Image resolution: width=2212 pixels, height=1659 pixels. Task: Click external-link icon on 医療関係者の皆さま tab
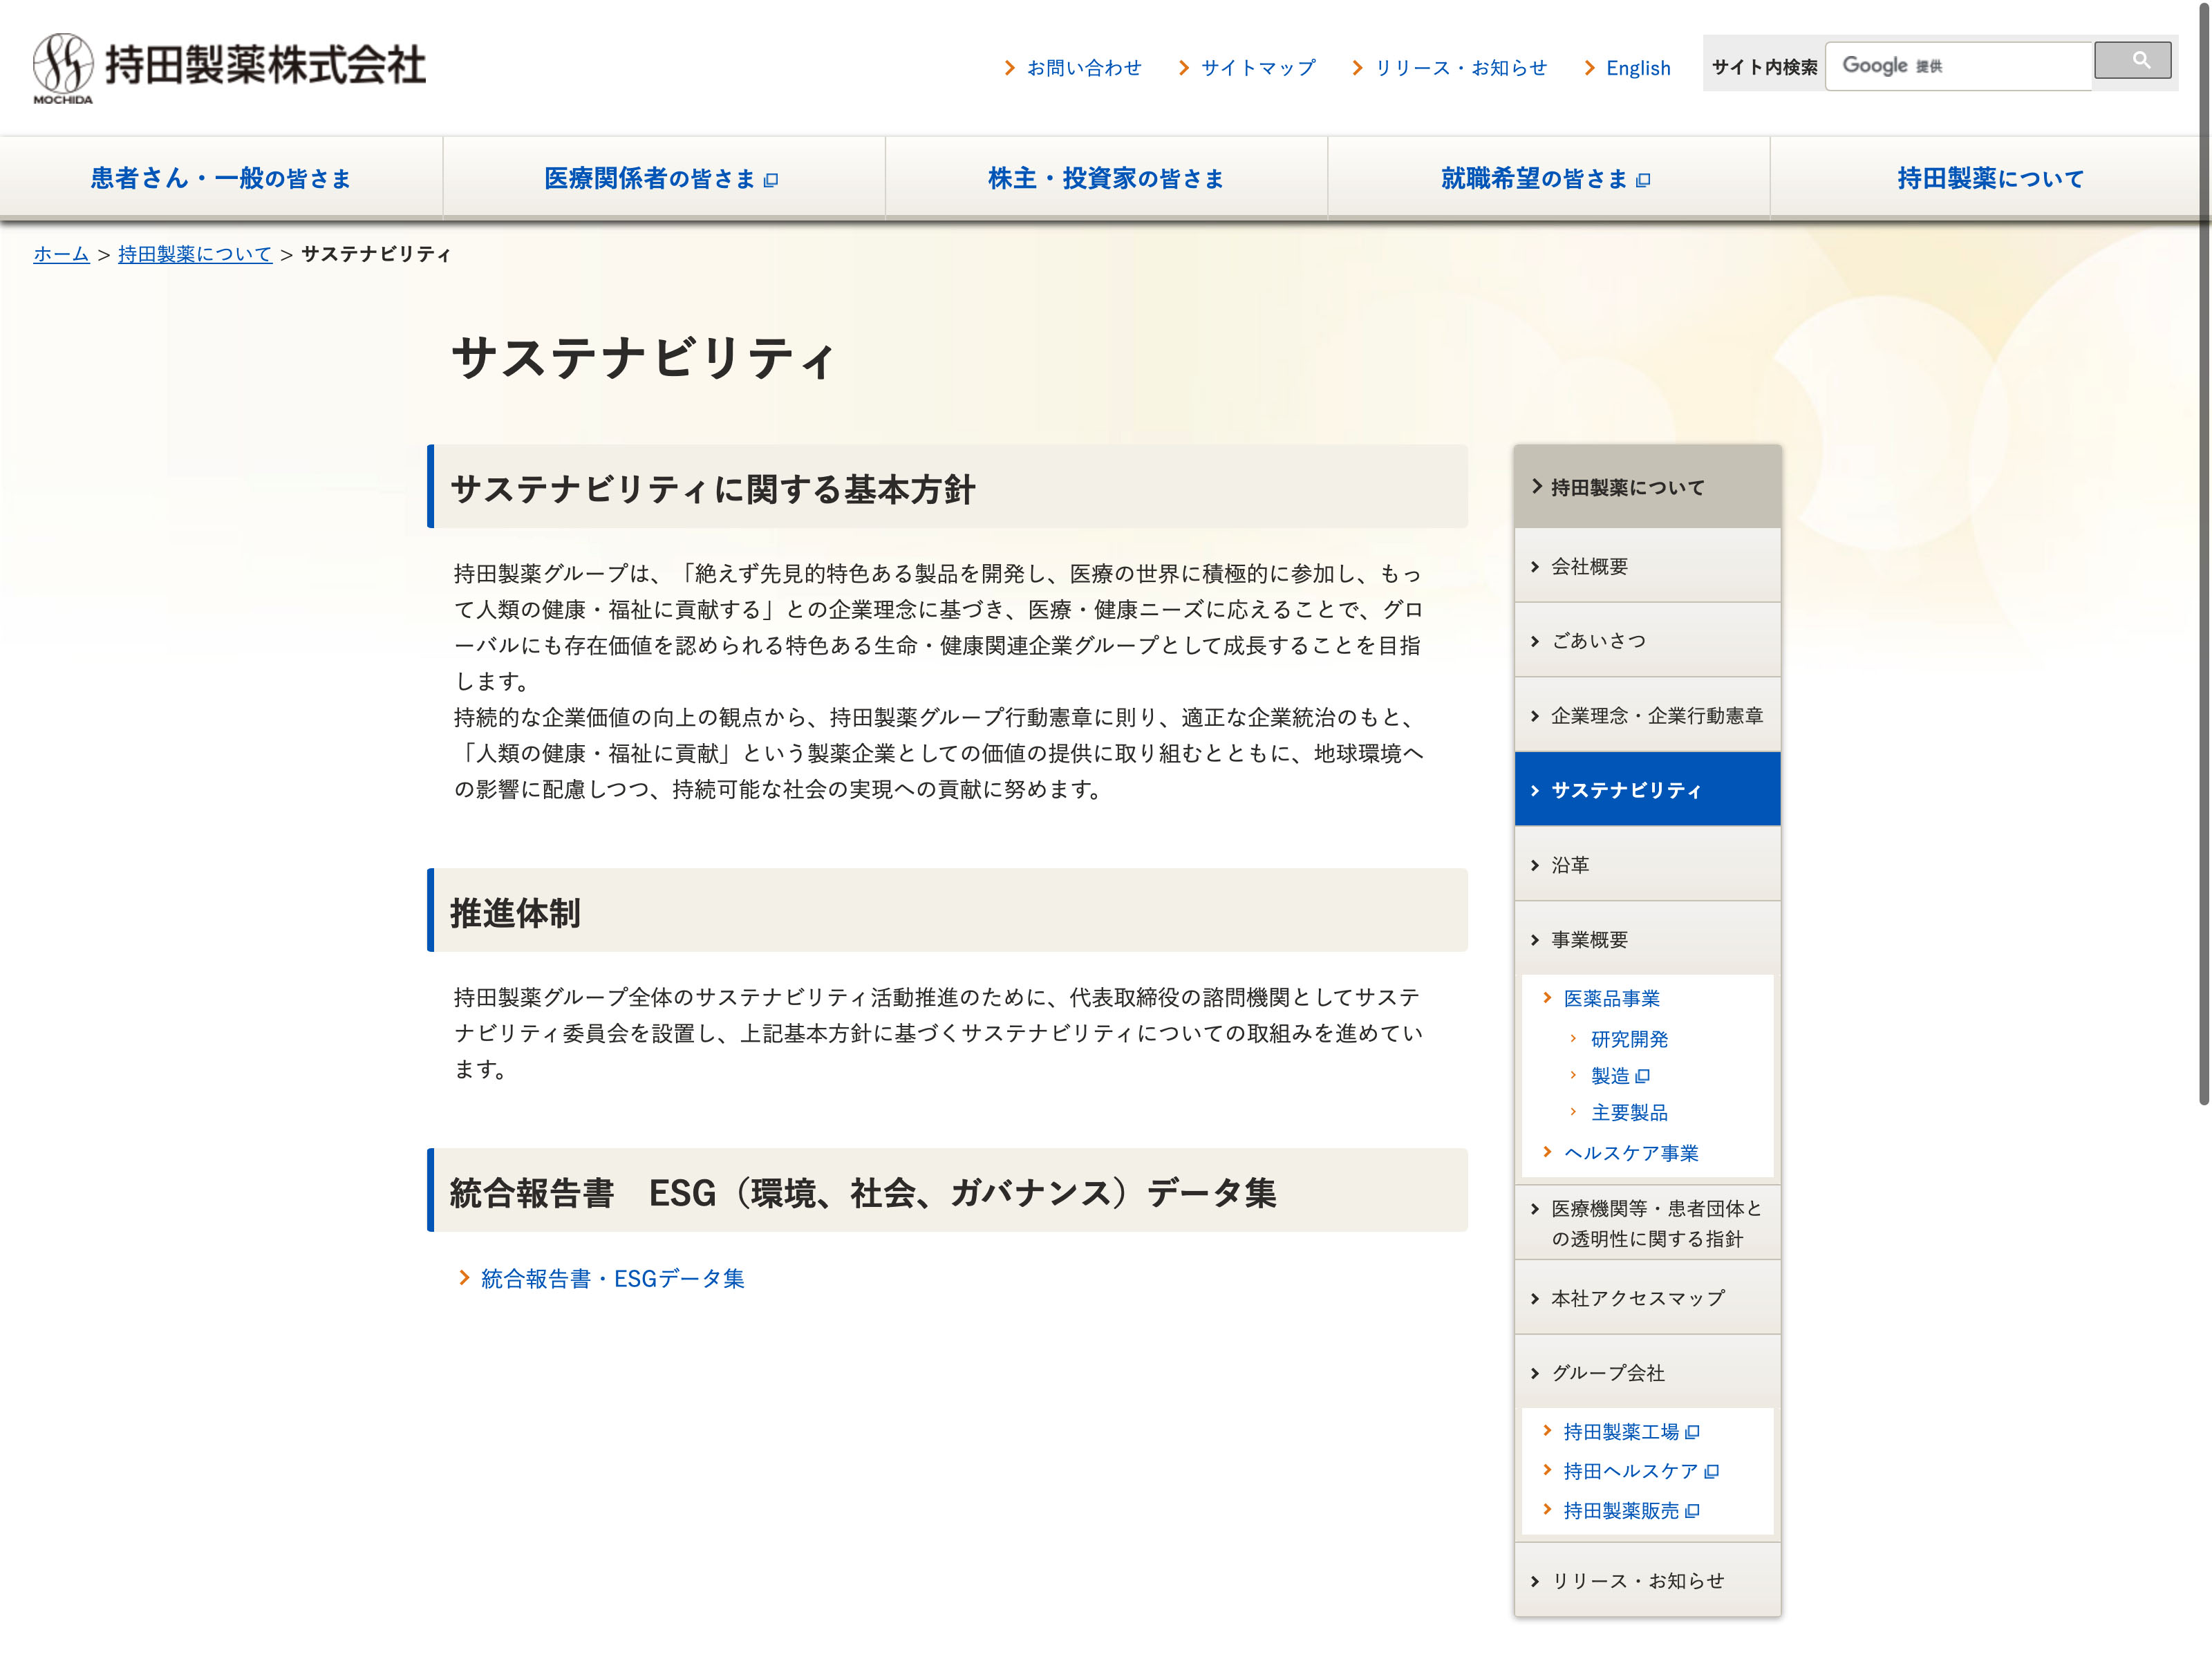coord(771,180)
